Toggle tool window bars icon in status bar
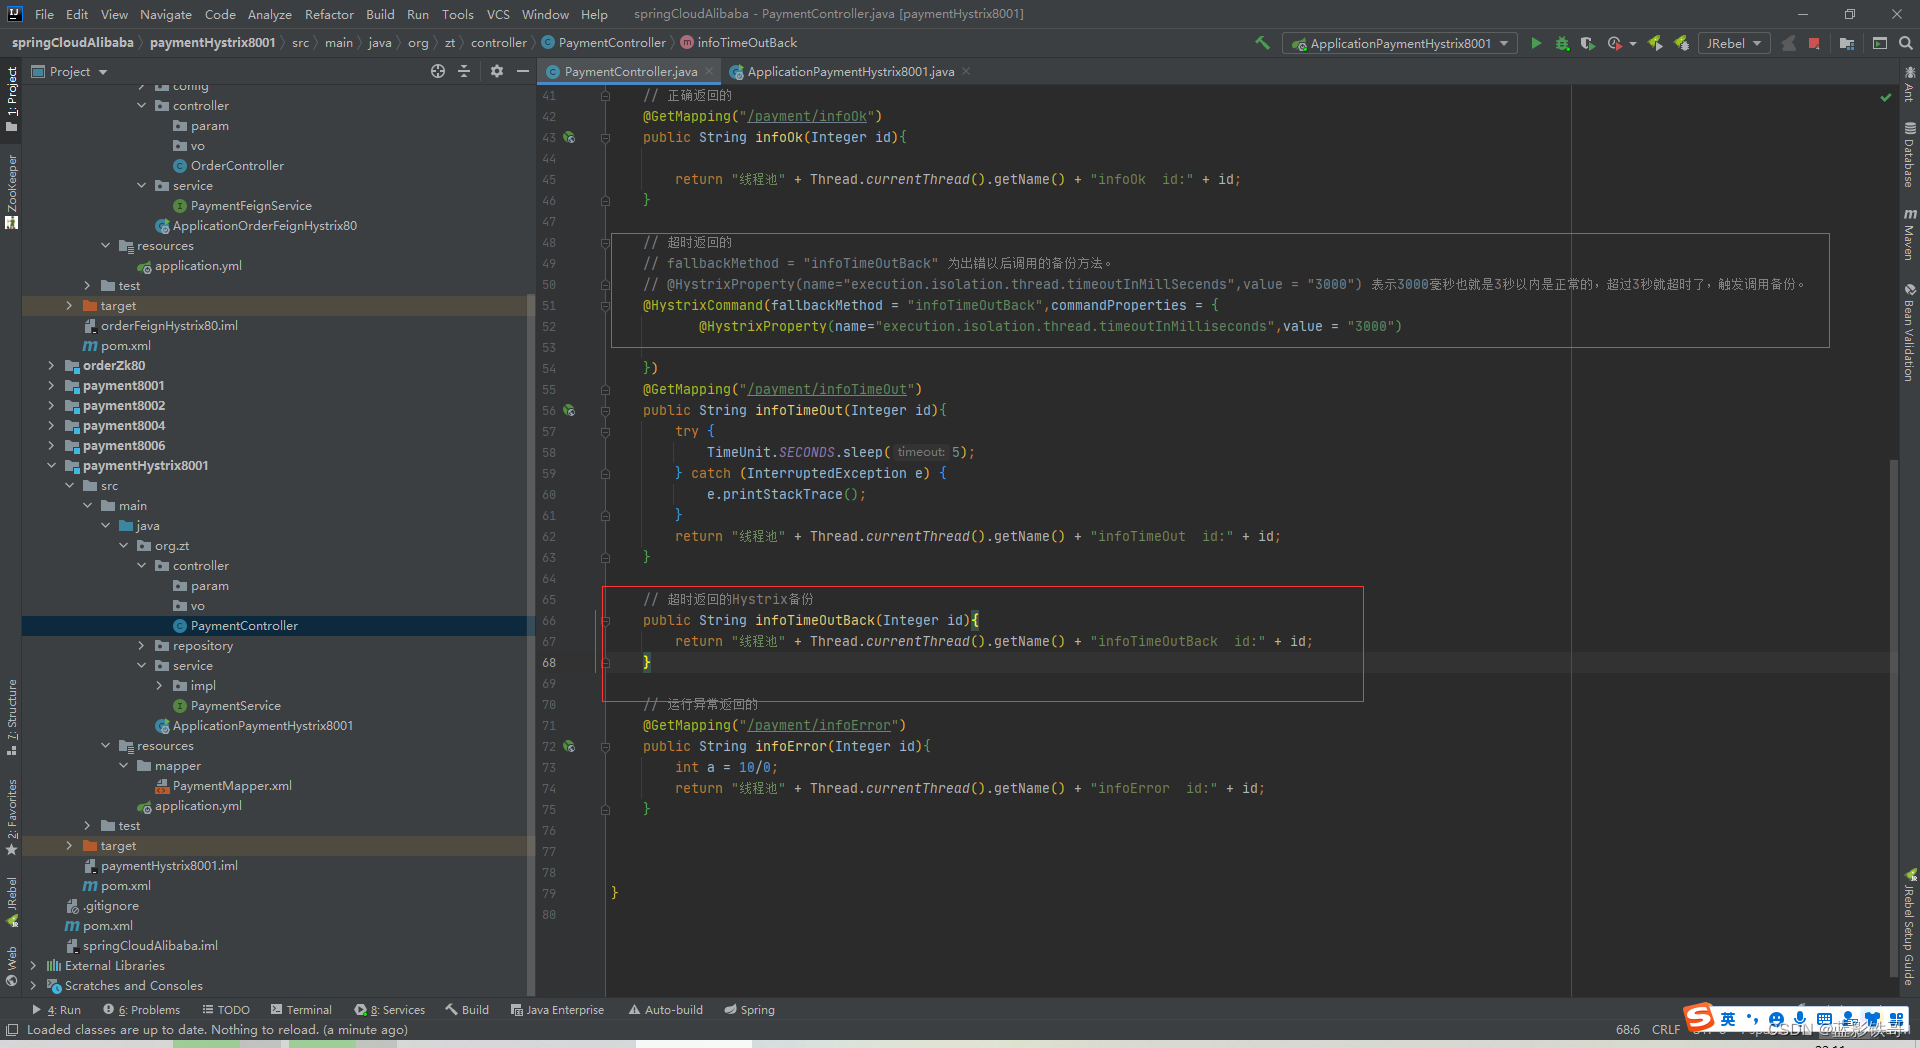Image resolution: width=1920 pixels, height=1048 pixels. 12,1030
